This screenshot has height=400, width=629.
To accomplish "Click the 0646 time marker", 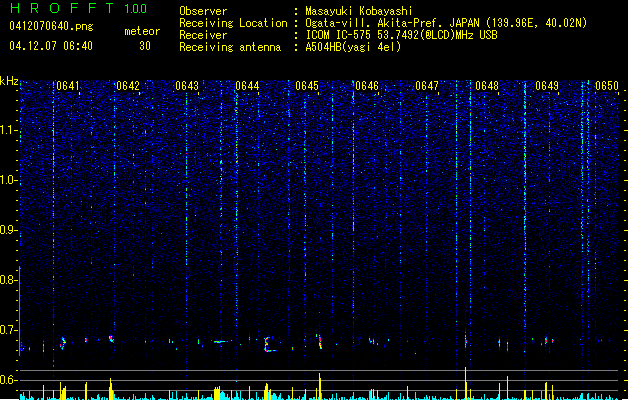I will pyautogui.click(x=367, y=86).
